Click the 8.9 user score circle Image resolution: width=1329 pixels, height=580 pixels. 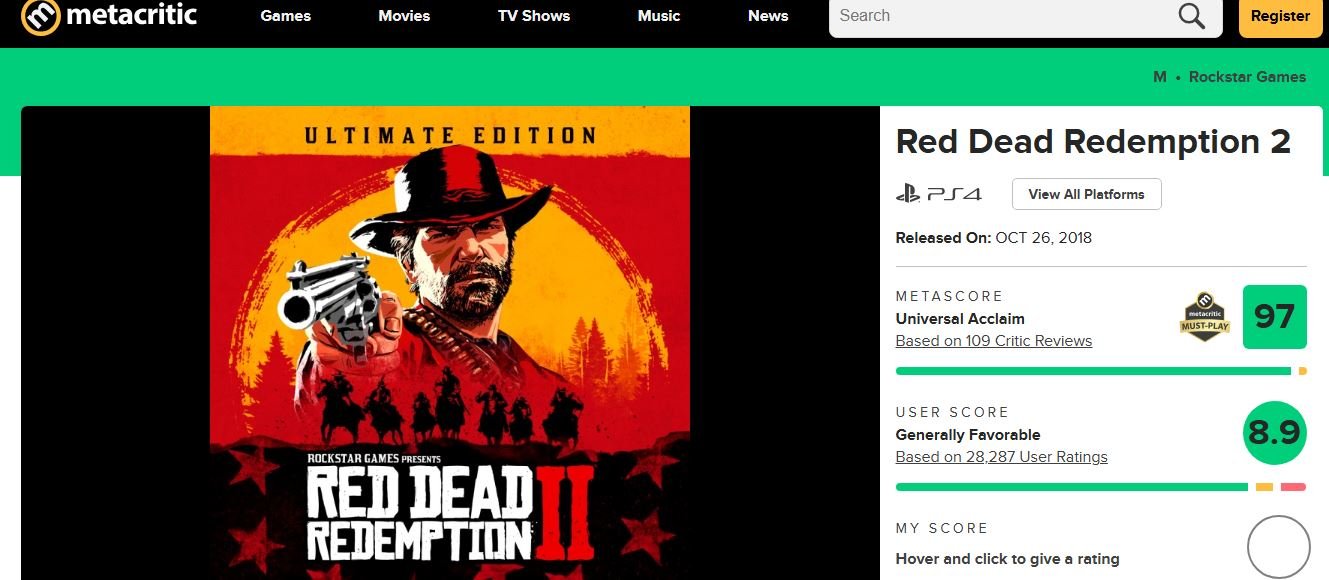1274,433
